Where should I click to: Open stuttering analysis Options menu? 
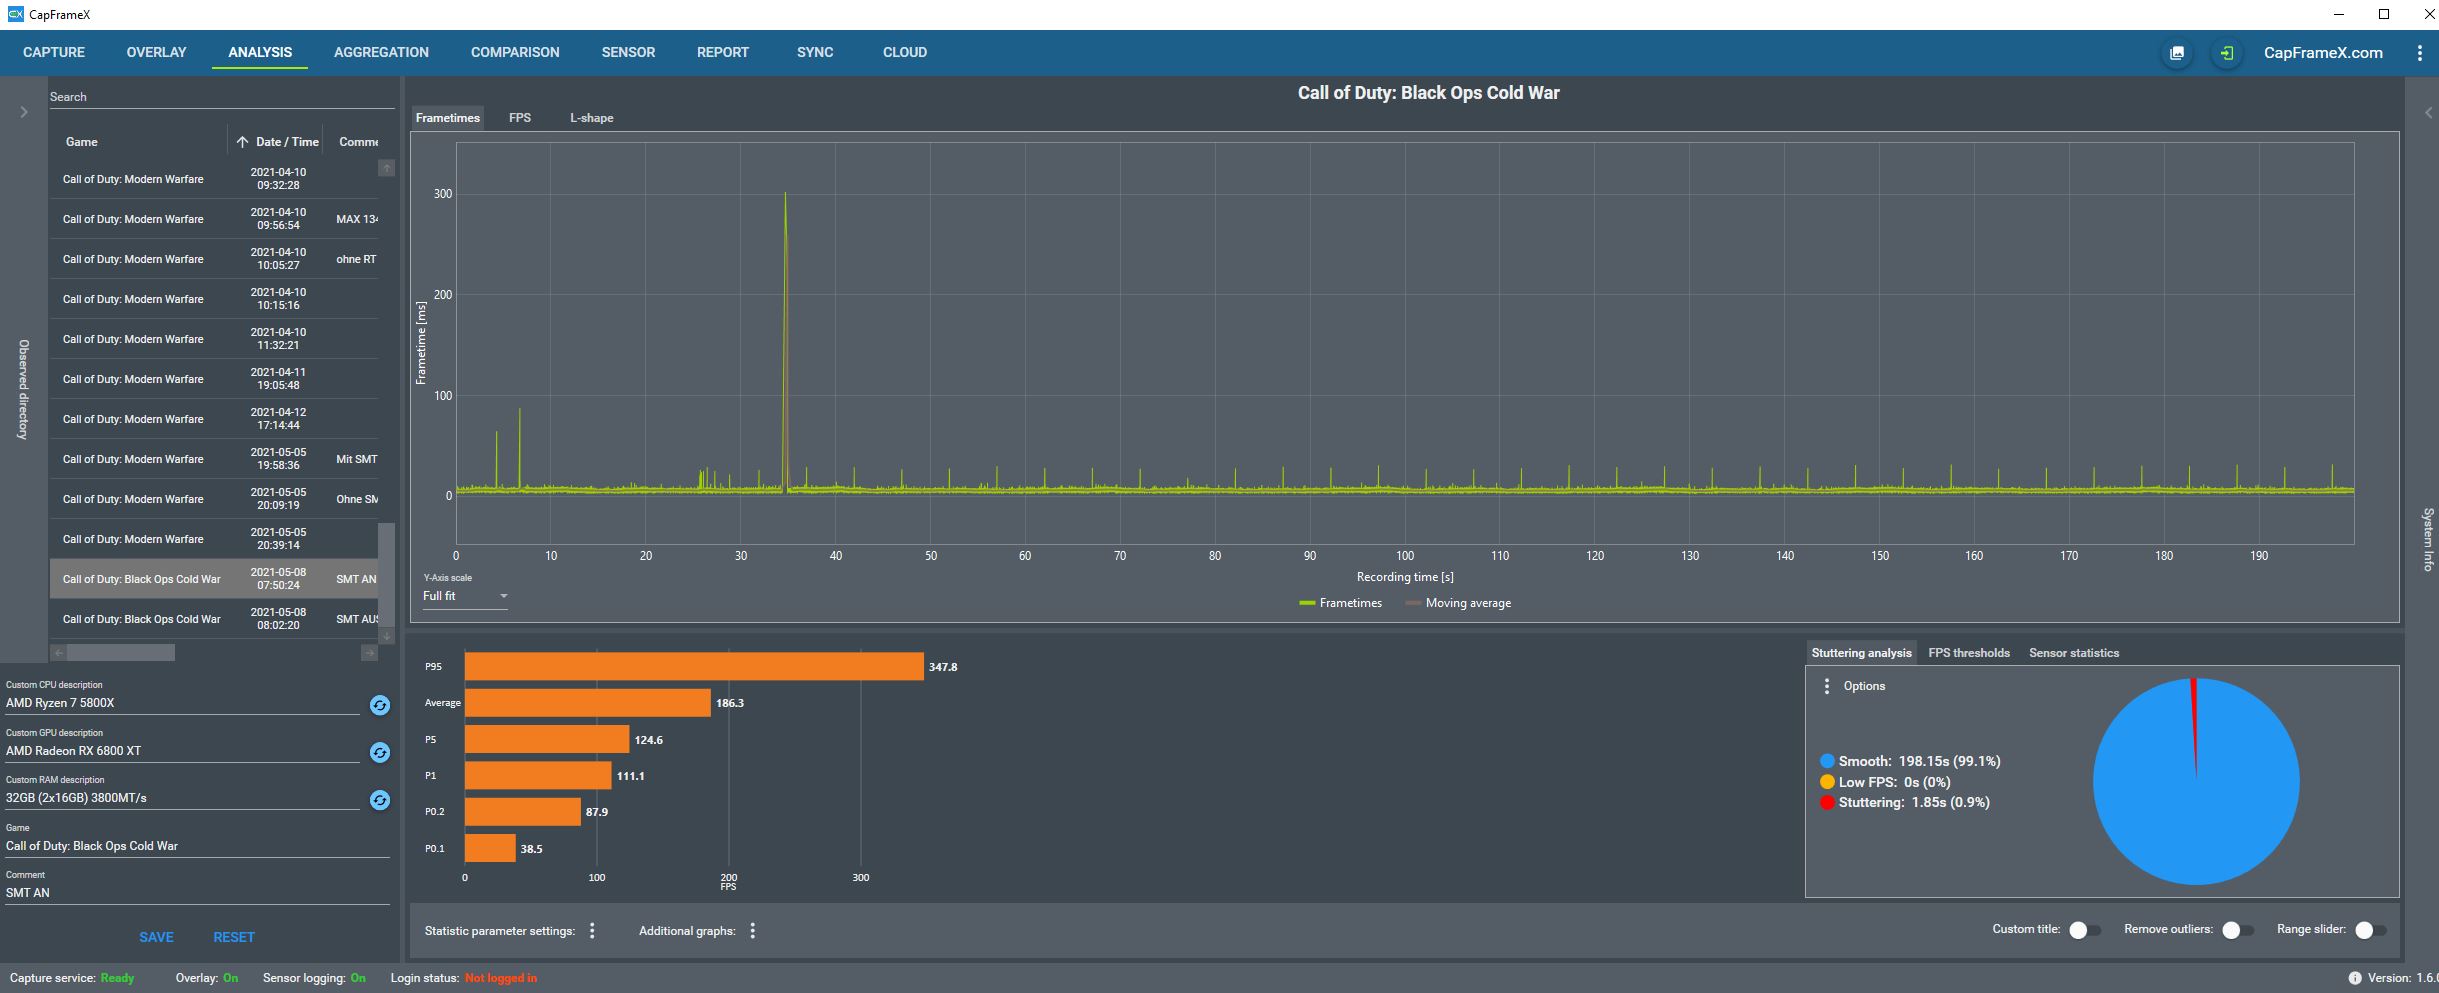1827,686
